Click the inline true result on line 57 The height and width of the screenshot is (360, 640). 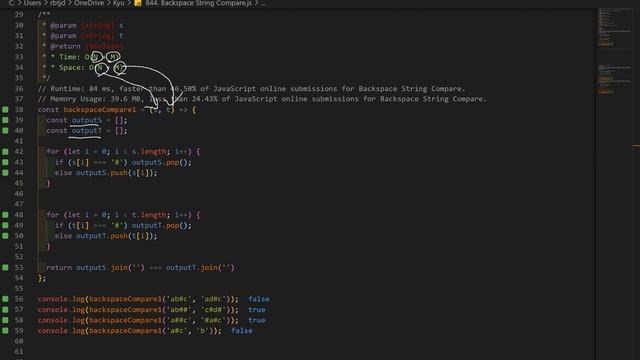pos(257,309)
